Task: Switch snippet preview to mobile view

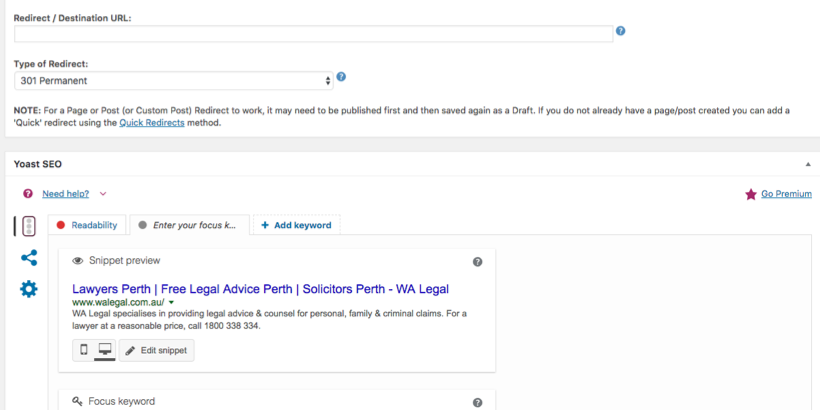Action: tap(84, 350)
